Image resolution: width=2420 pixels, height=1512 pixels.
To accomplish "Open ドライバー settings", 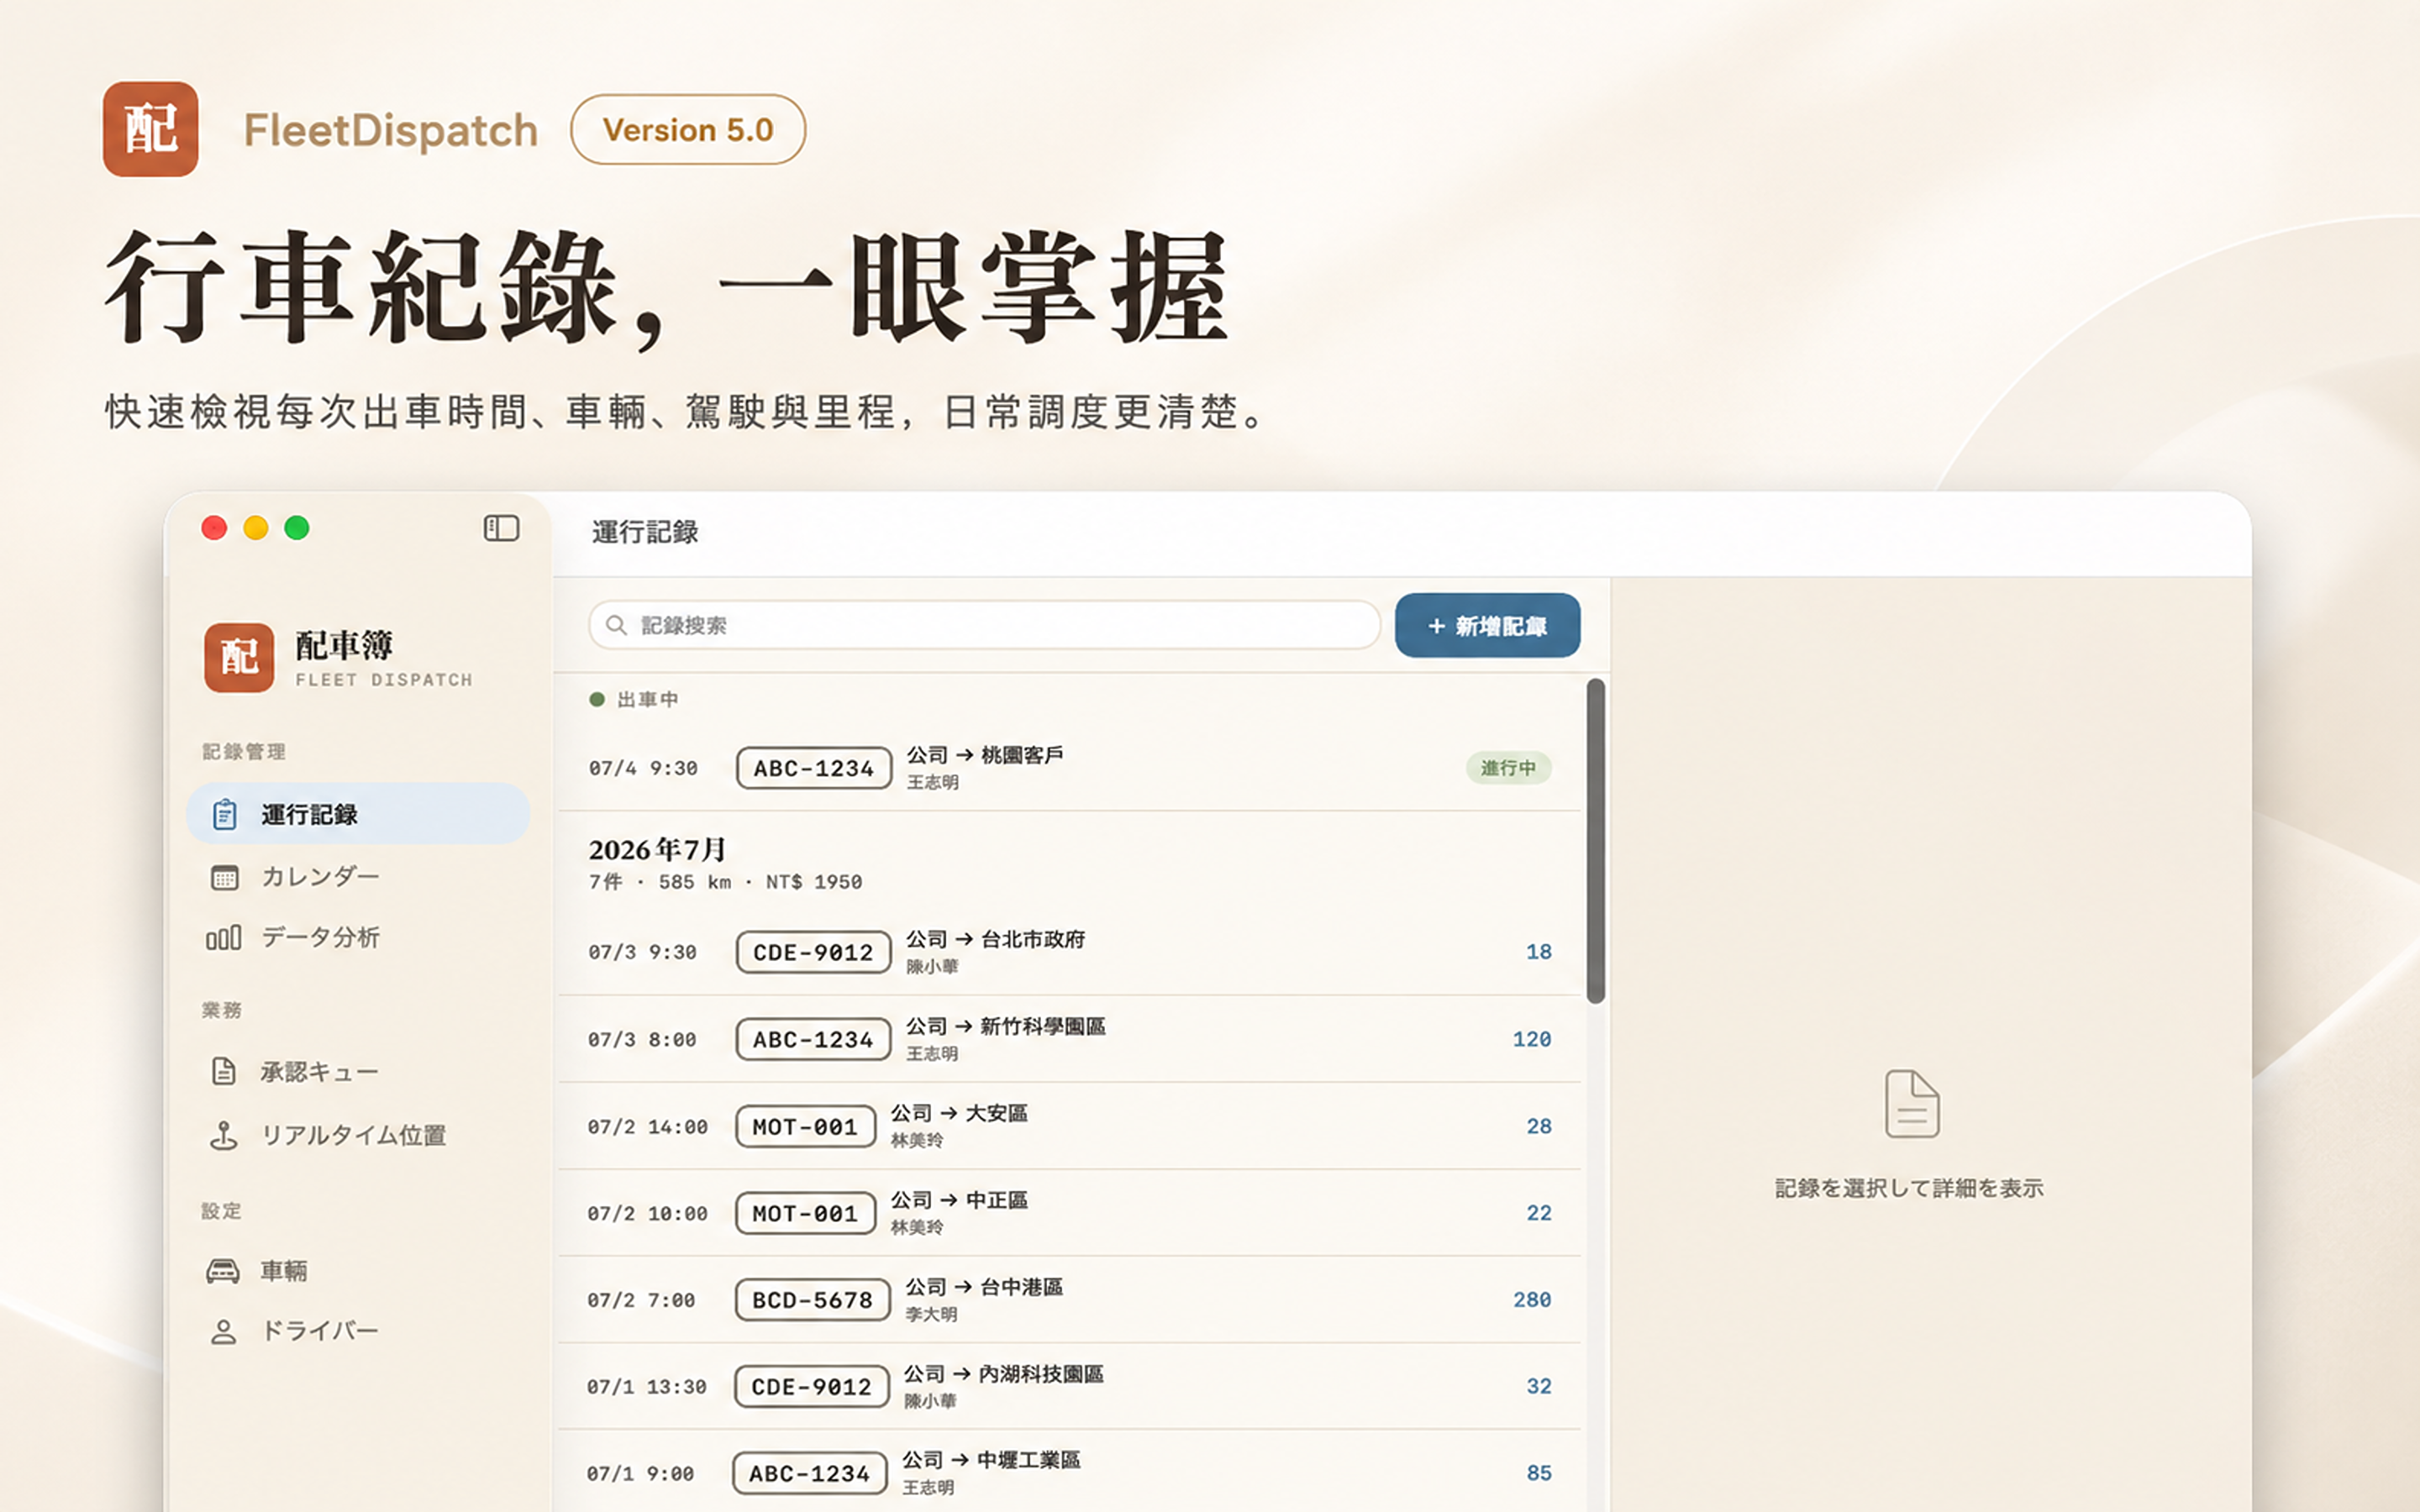I will click(x=358, y=1332).
